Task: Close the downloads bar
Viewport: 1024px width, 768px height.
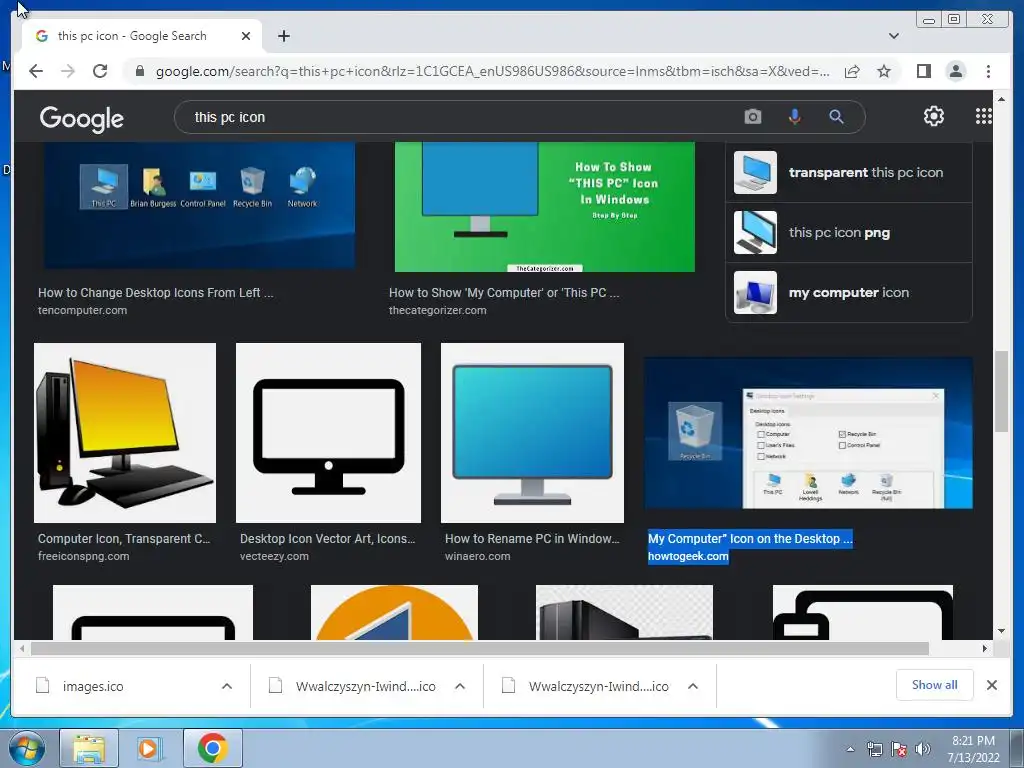Action: [991, 685]
